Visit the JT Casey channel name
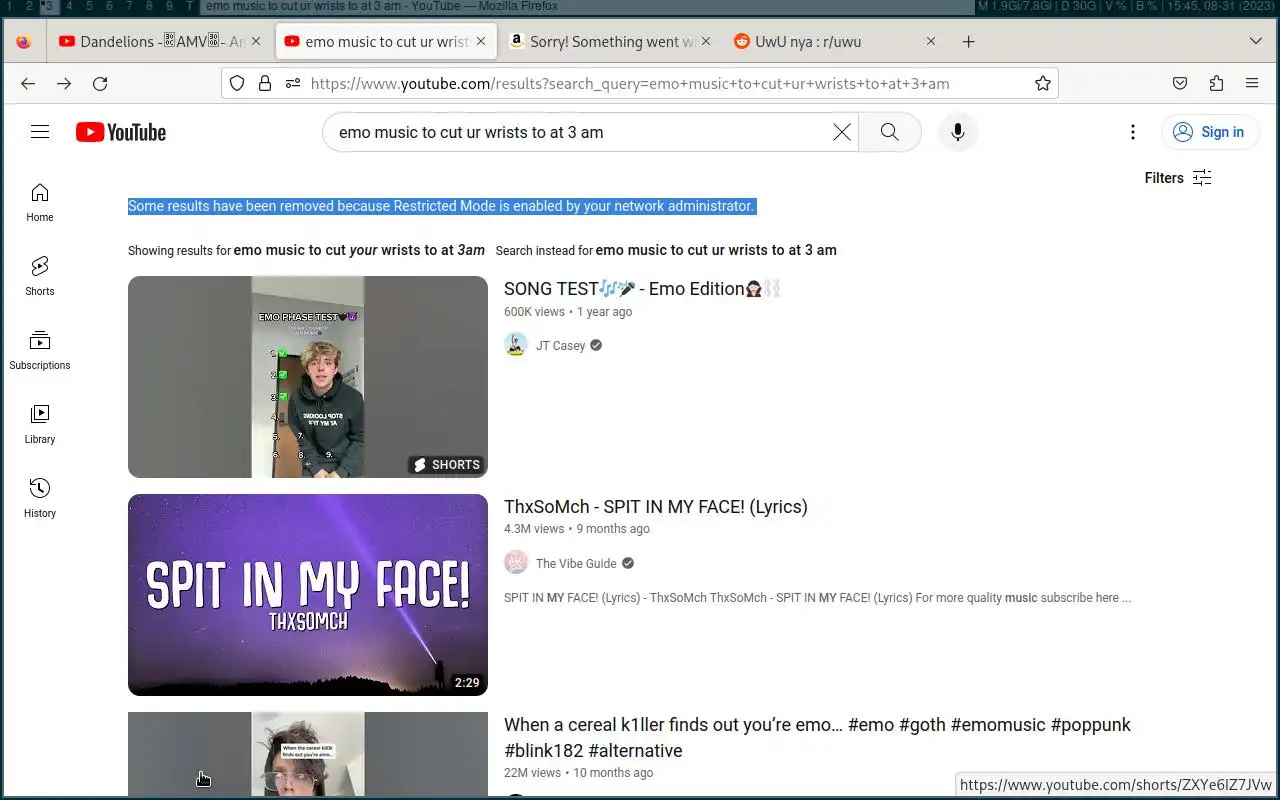1280x800 pixels. 560,345
